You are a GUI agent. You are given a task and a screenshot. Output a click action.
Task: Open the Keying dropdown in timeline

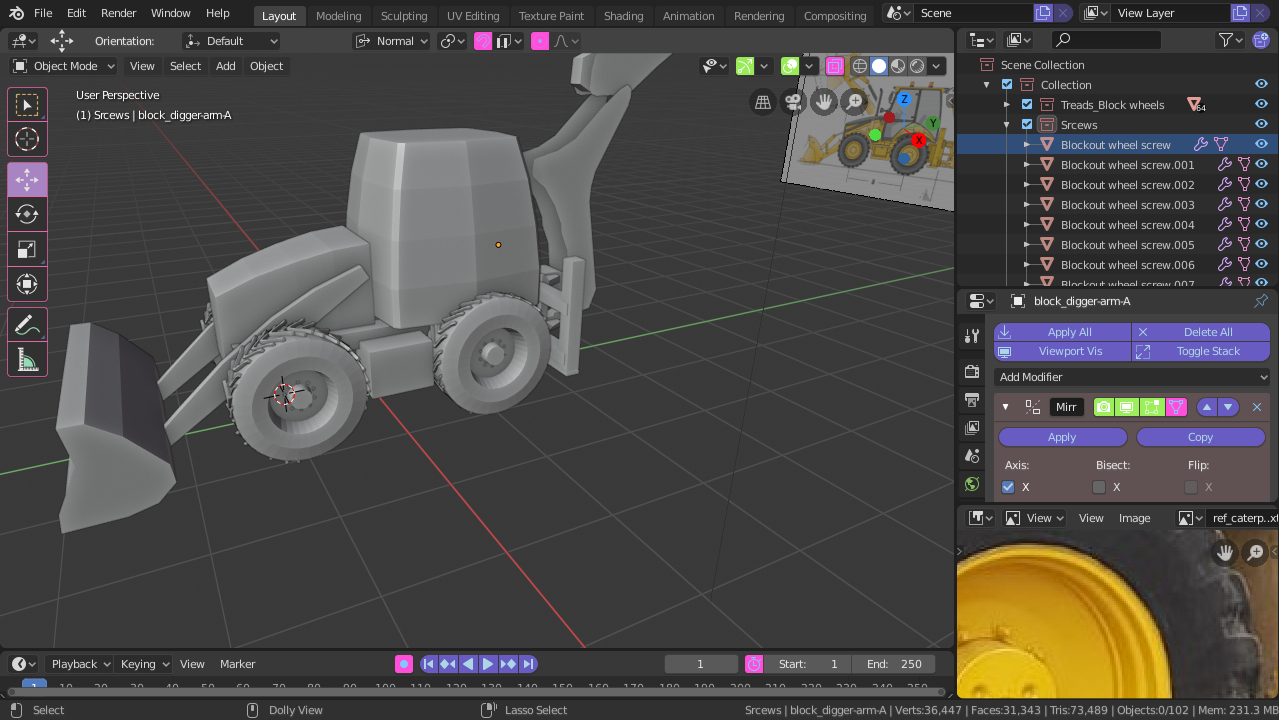pyautogui.click(x=145, y=664)
